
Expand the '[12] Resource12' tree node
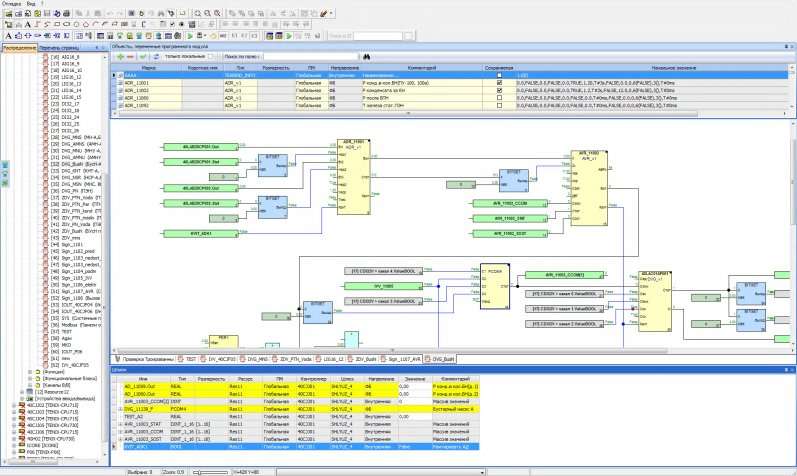click(22, 392)
